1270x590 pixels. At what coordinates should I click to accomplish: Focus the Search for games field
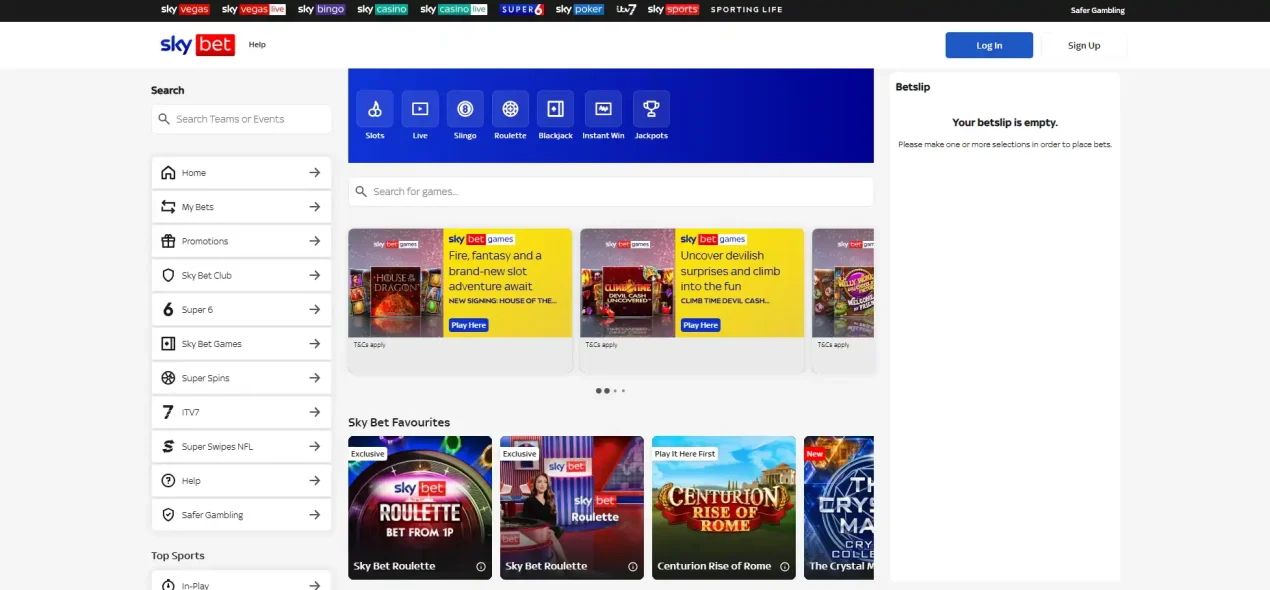tap(611, 191)
